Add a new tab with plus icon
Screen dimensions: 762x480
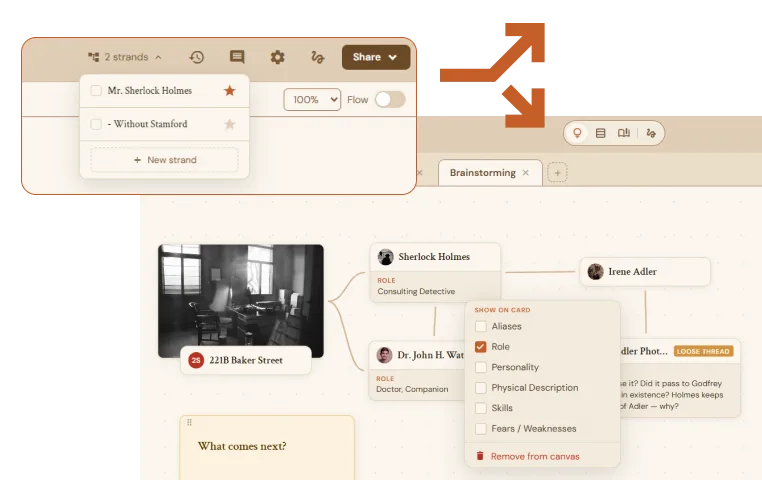(x=557, y=172)
